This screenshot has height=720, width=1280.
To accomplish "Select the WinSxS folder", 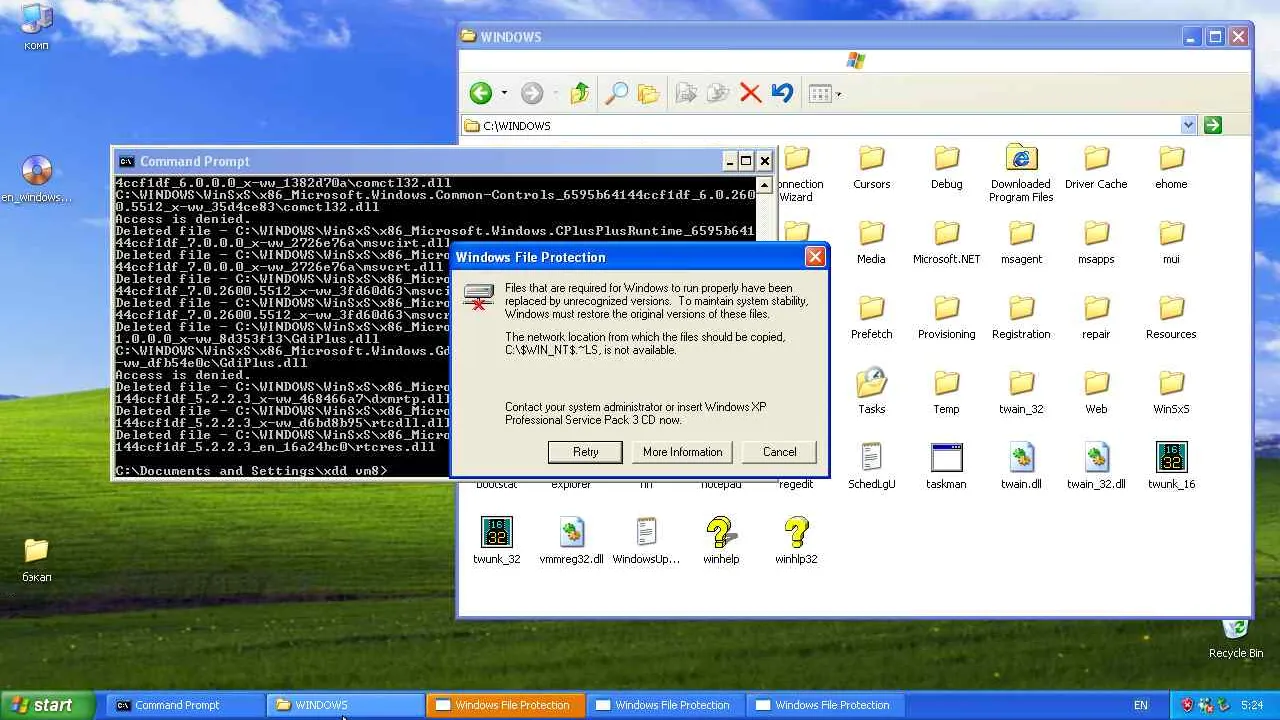I will pos(1171,392).
